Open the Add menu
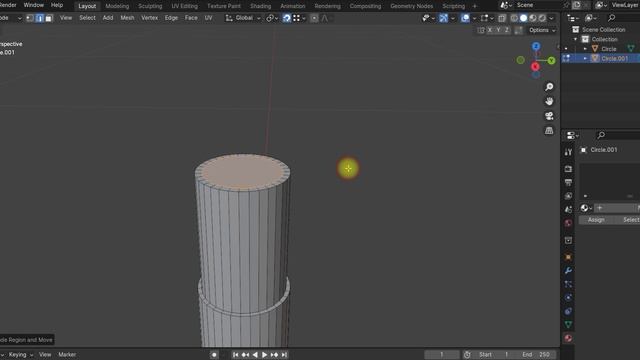The image size is (640, 360). point(108,18)
